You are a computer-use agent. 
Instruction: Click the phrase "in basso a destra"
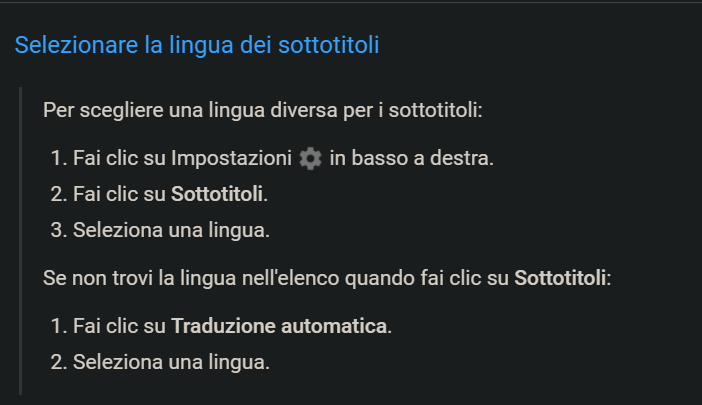tap(410, 158)
